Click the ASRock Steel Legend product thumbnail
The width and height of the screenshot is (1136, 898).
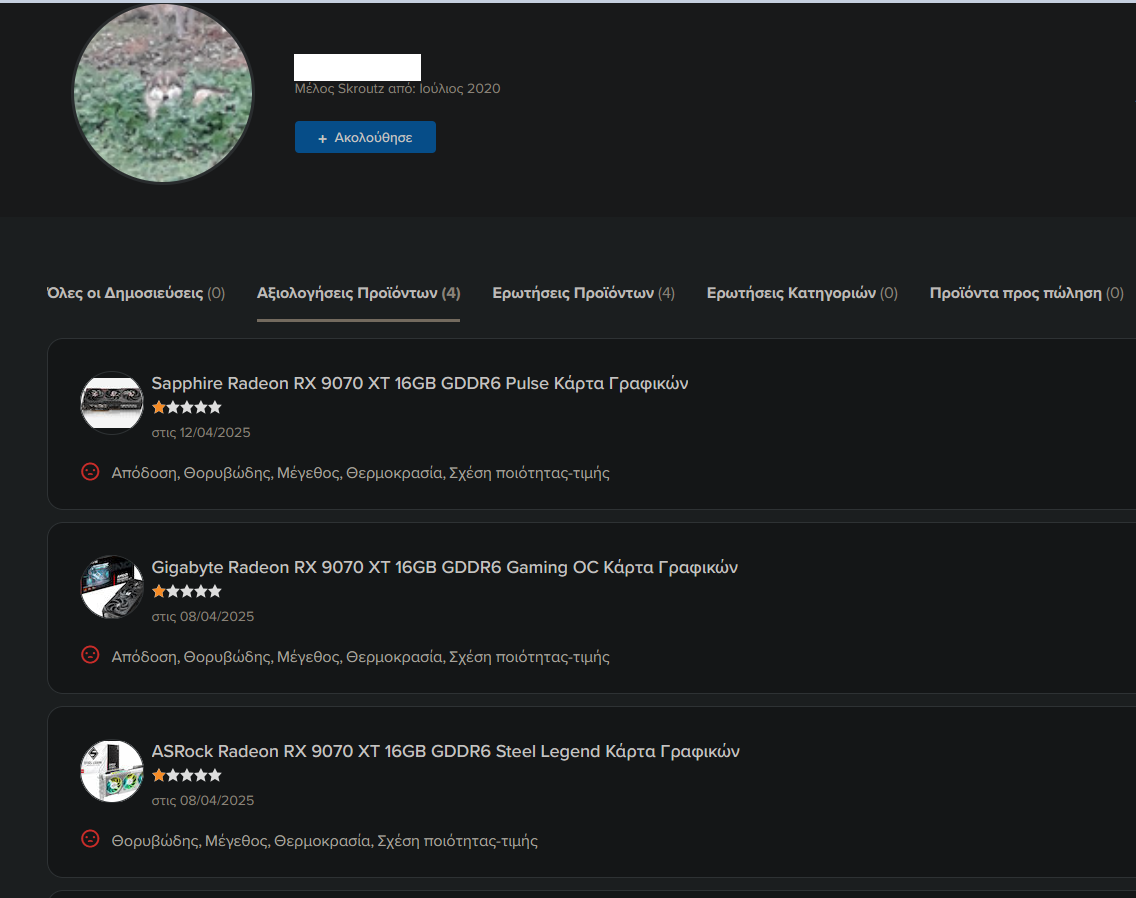(112, 771)
